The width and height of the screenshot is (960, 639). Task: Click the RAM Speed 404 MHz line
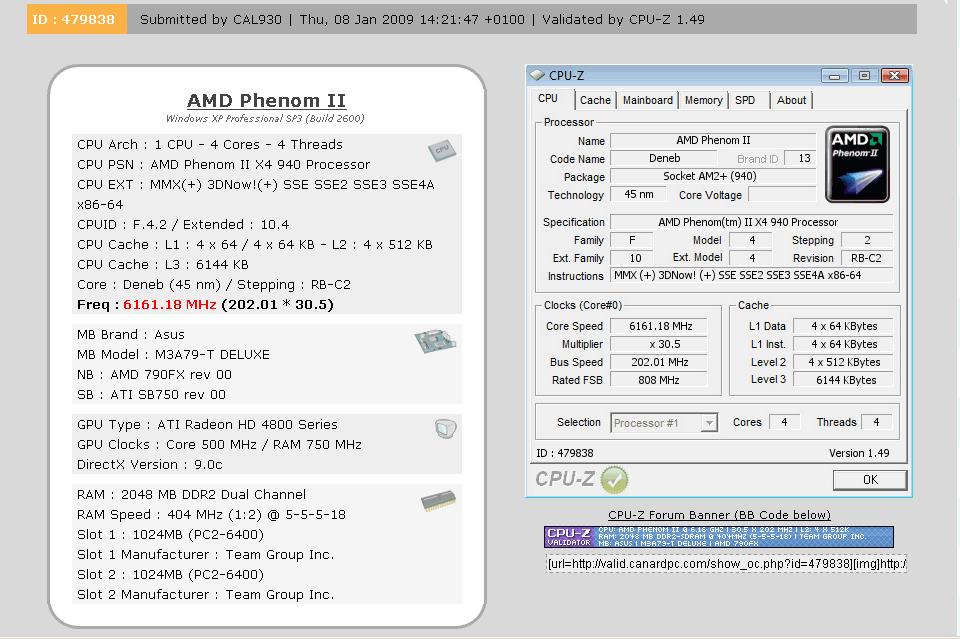211,515
